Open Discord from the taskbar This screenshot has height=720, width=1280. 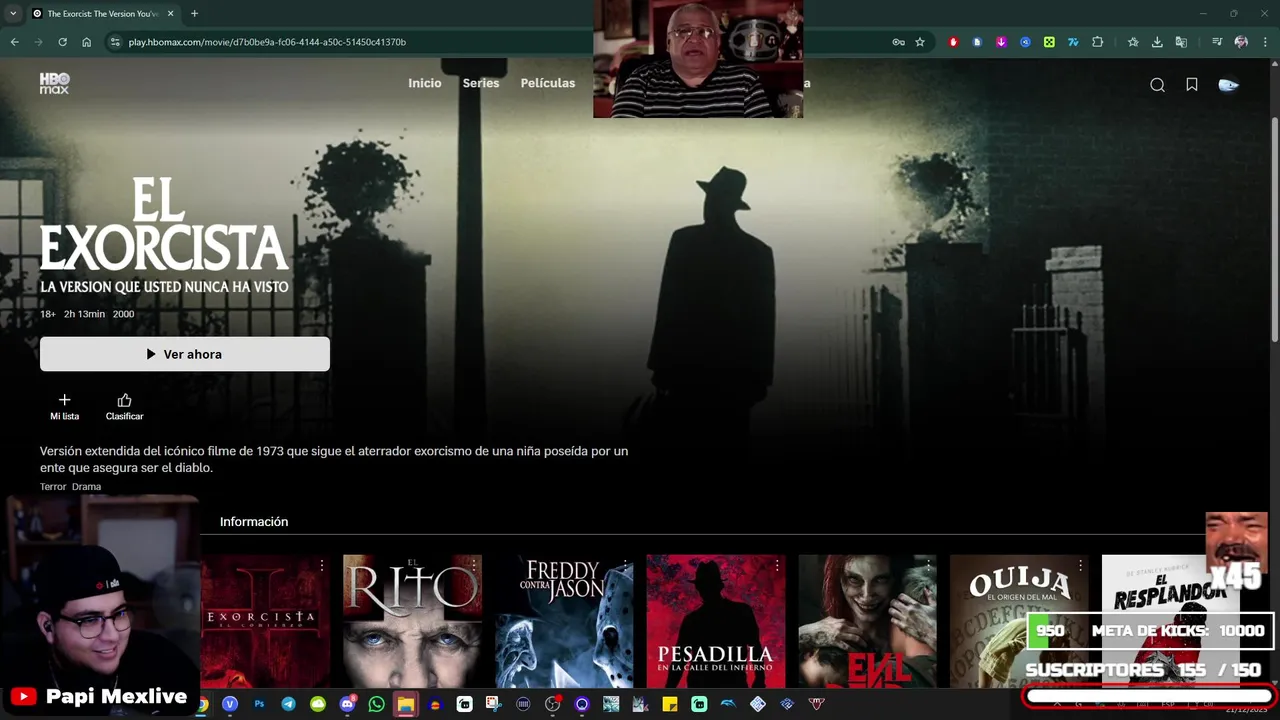[x=347, y=704]
